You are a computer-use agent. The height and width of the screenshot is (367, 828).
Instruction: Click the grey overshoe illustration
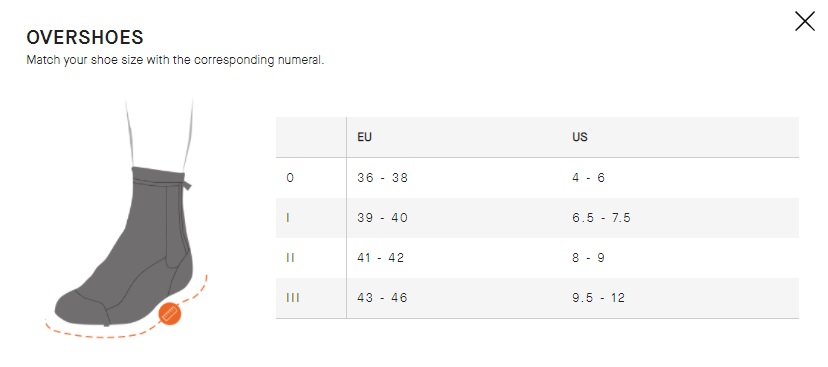[124, 246]
